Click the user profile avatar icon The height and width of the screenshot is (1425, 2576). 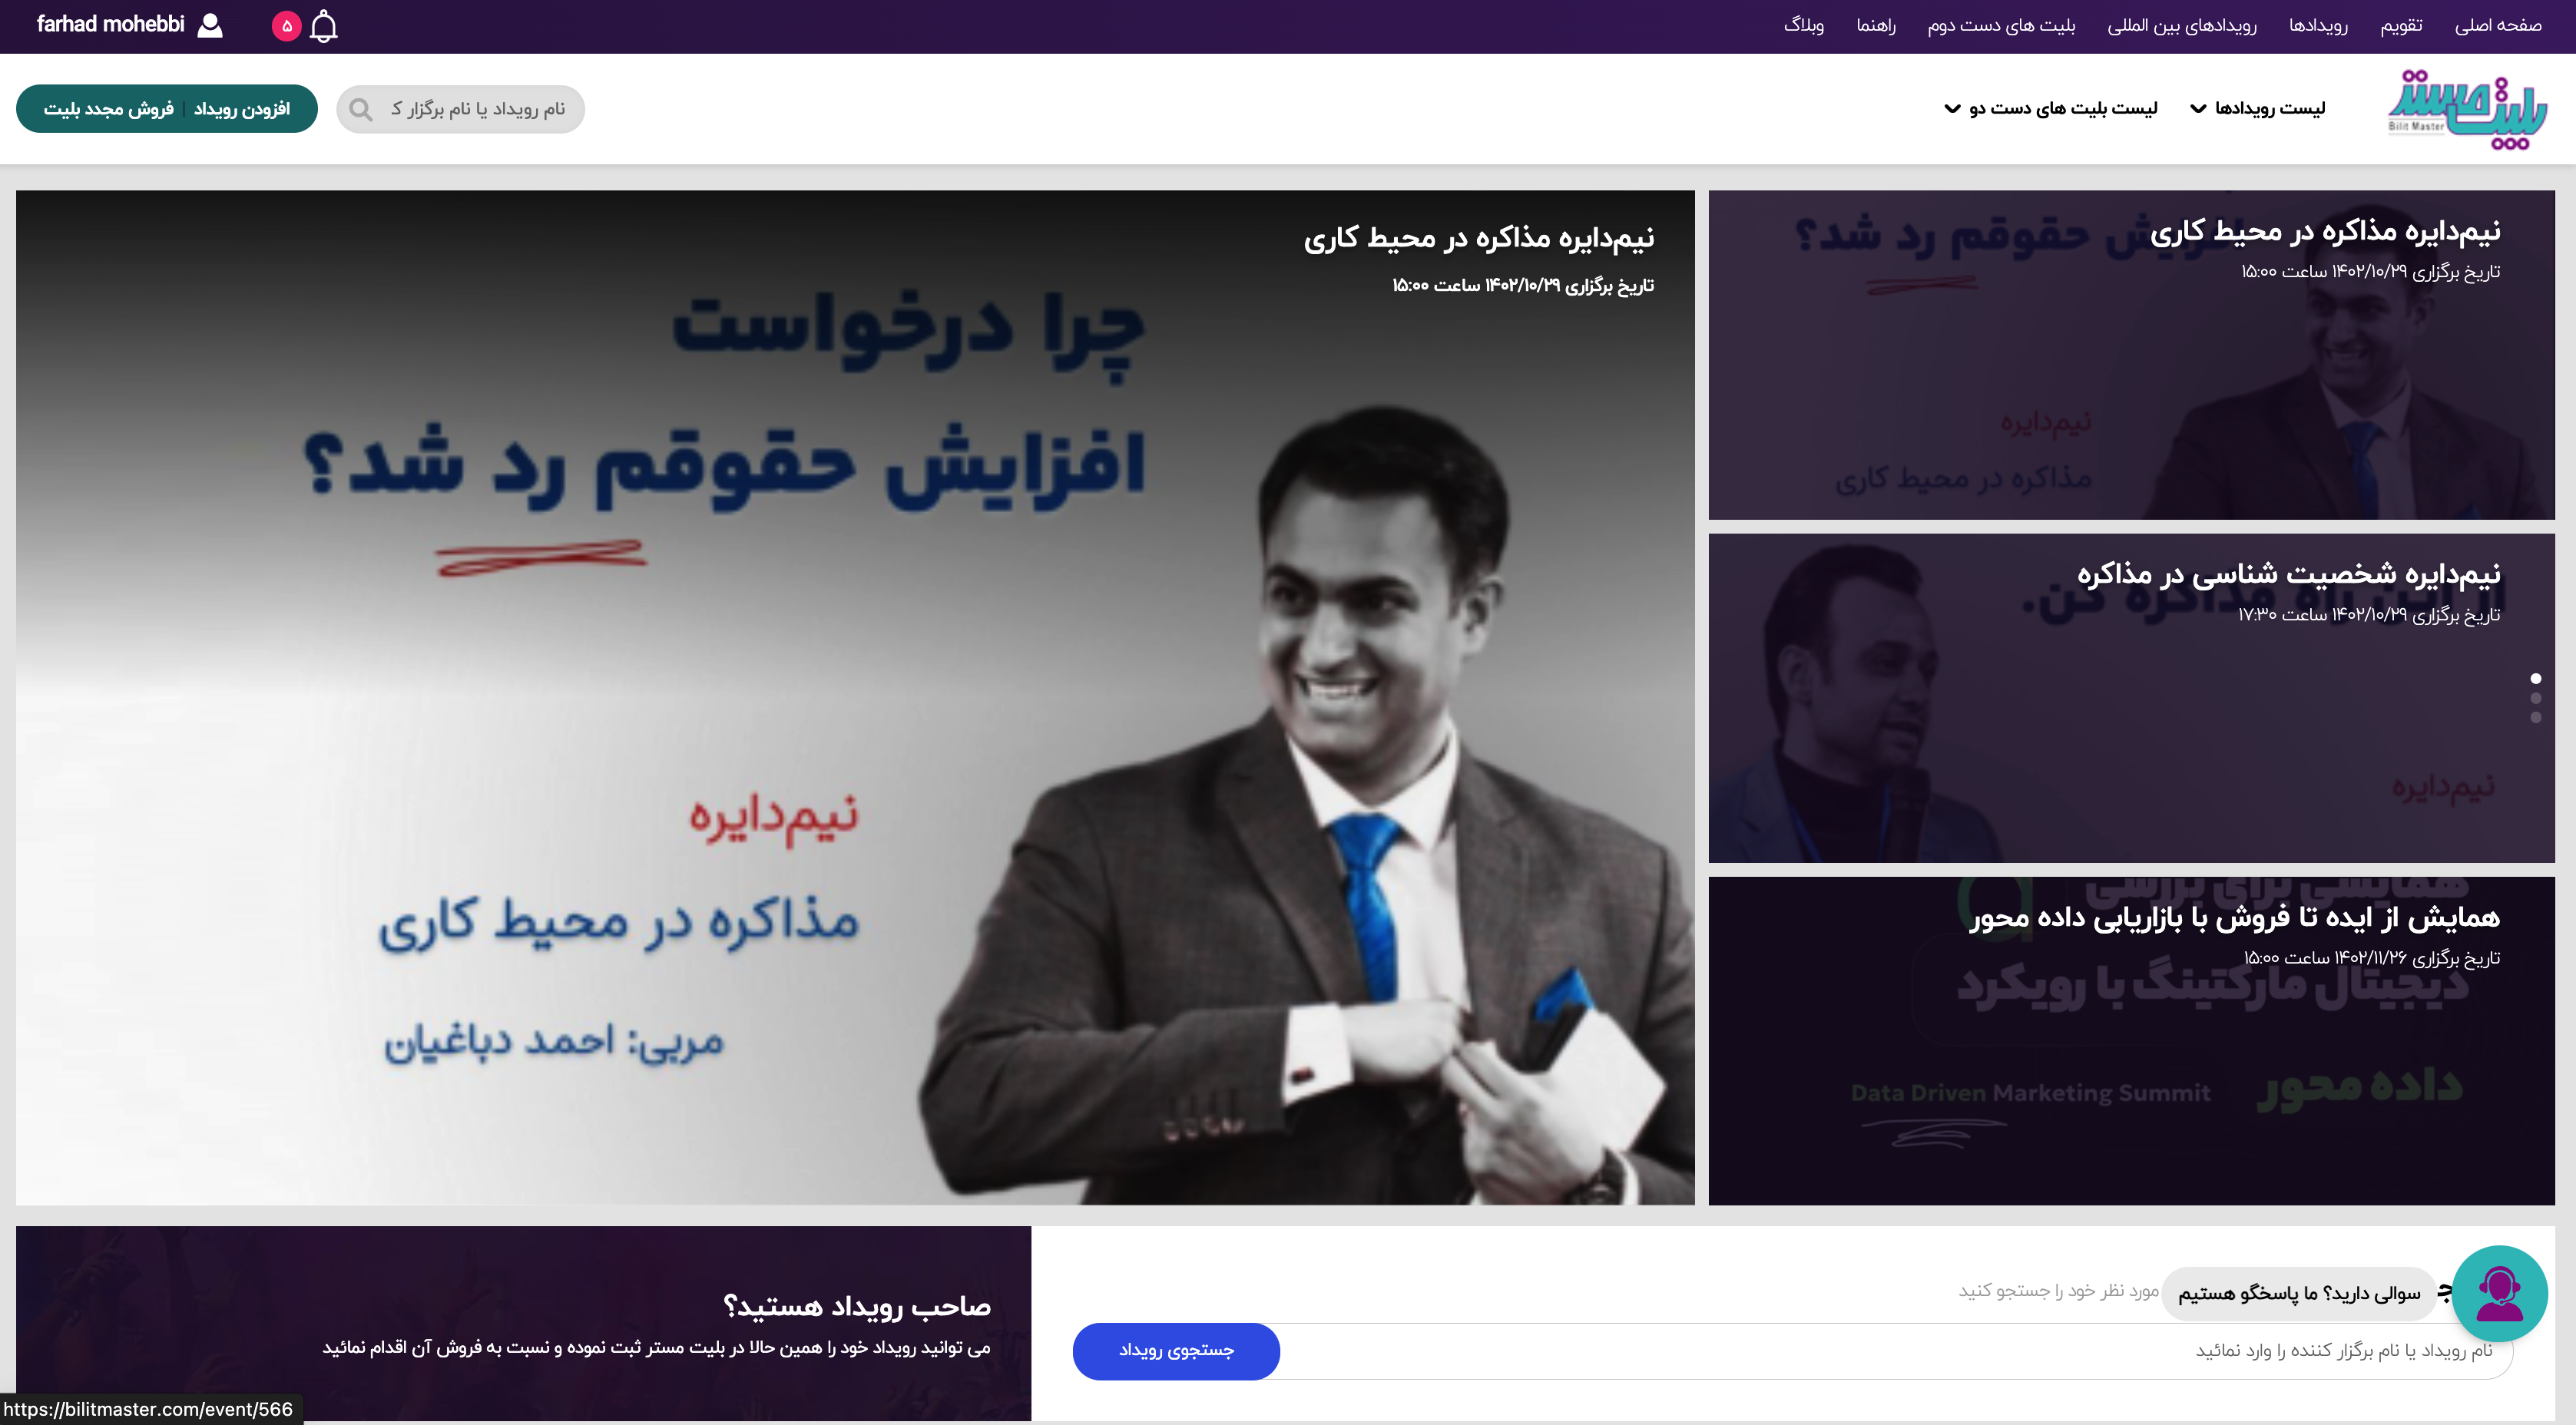[x=210, y=25]
